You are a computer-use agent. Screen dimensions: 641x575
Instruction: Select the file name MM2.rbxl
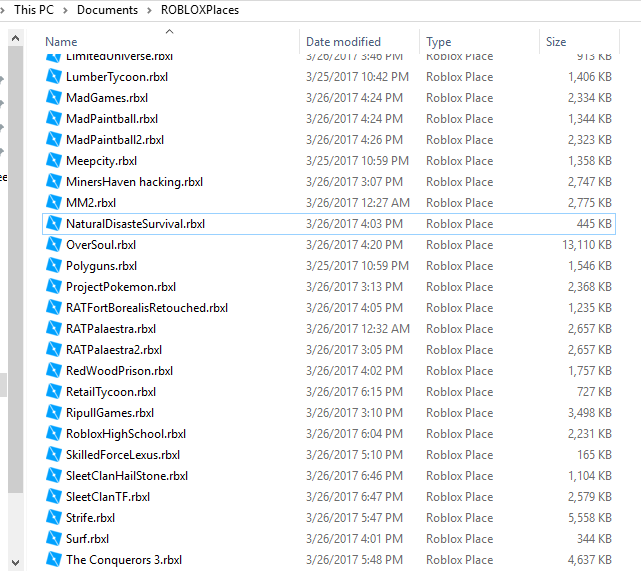91,203
